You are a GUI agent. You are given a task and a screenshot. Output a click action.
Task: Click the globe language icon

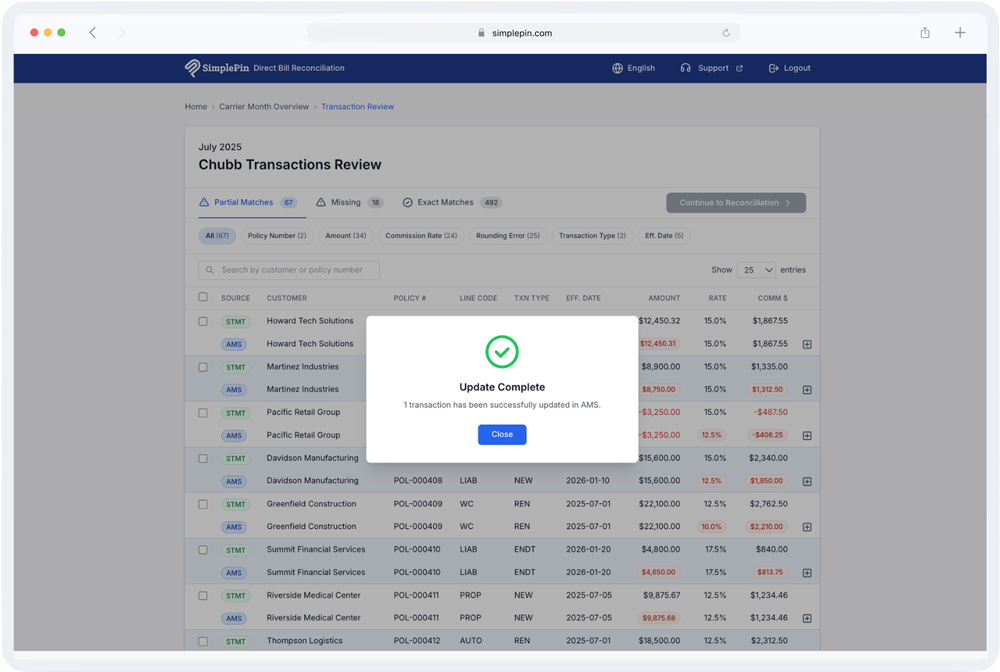(617, 68)
